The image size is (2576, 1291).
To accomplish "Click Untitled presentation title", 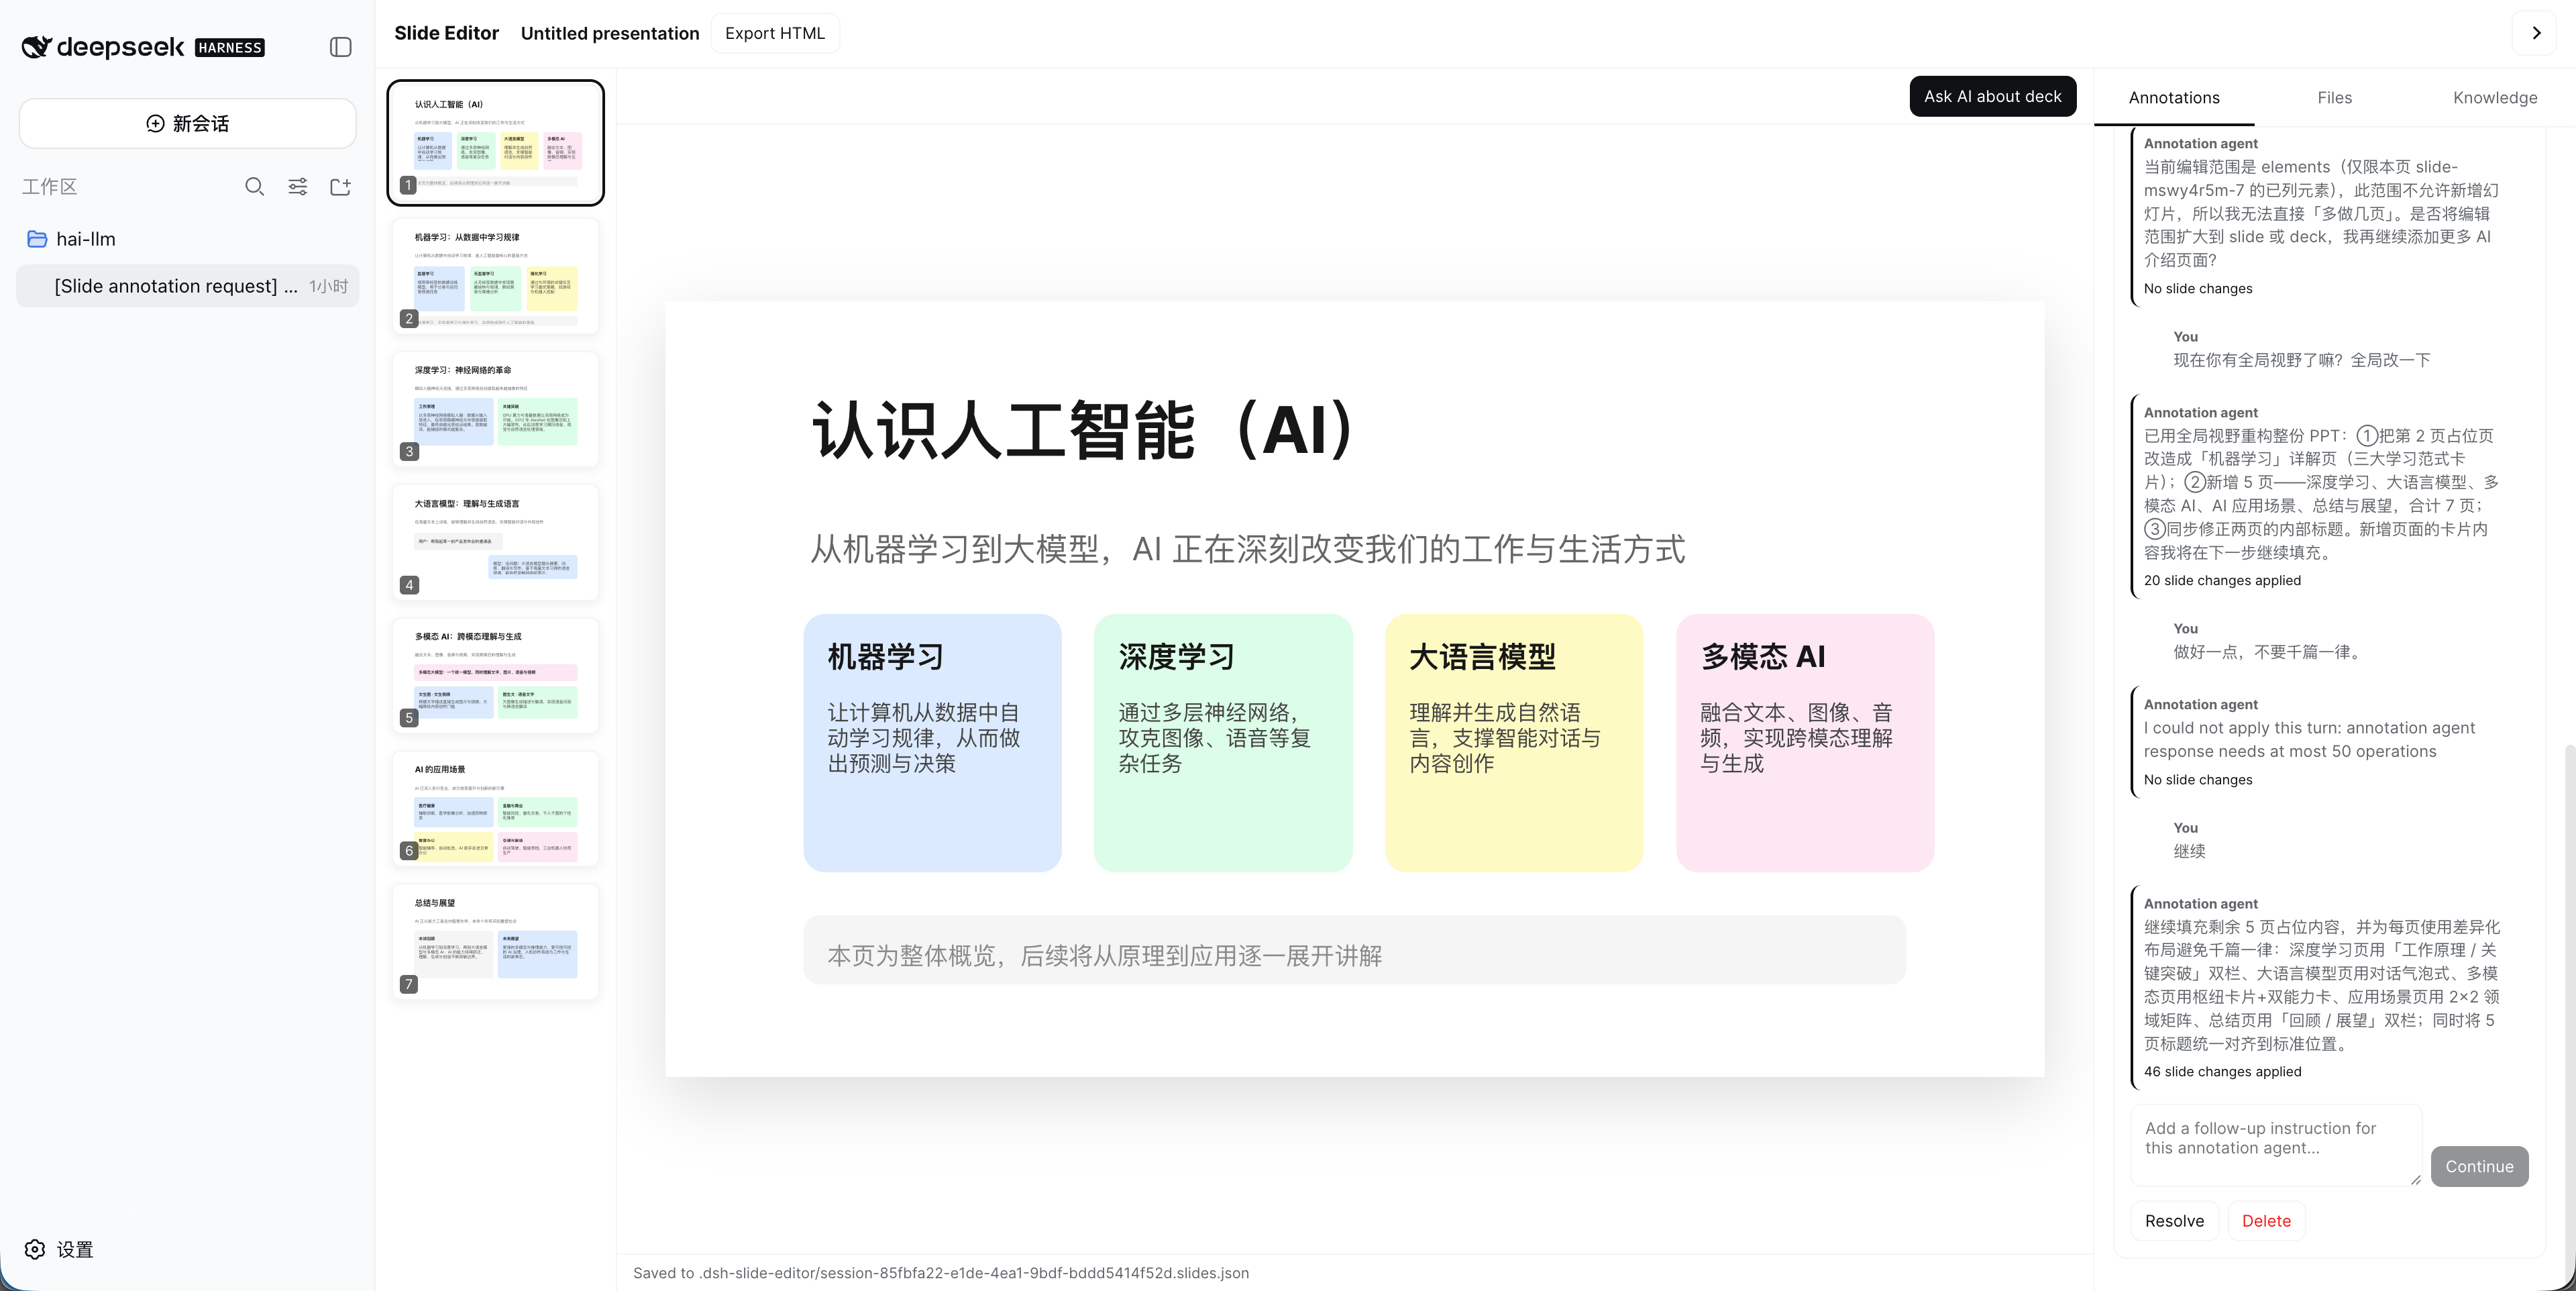I will 610,33.
